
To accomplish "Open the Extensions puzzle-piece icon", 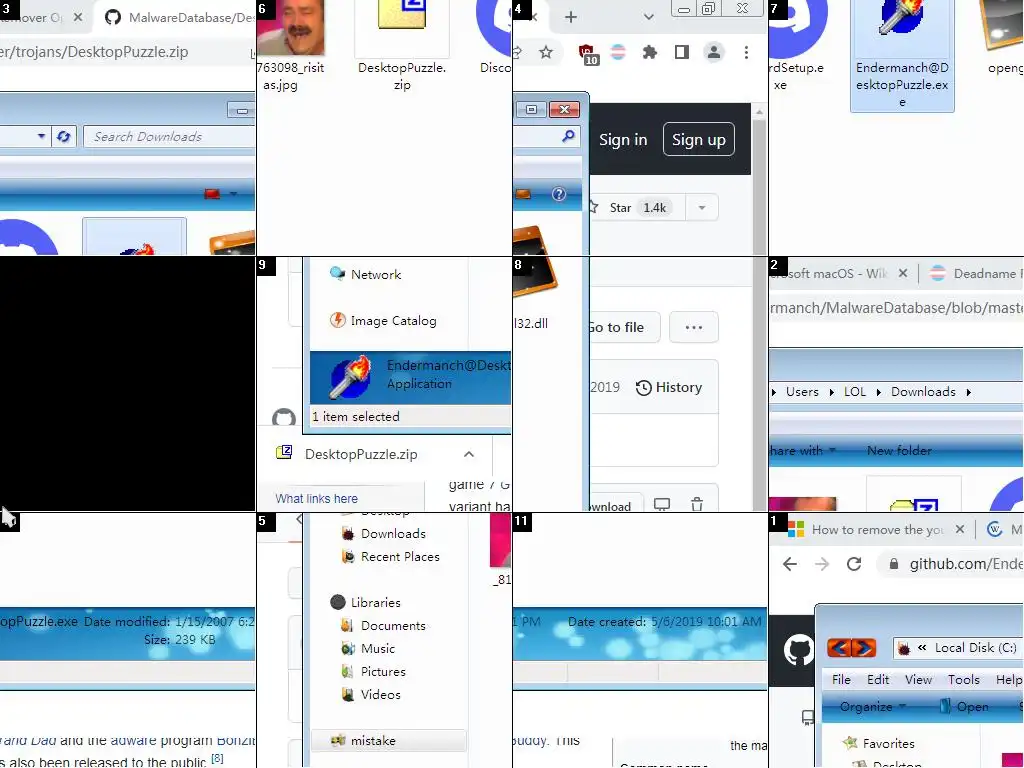I will pos(649,52).
